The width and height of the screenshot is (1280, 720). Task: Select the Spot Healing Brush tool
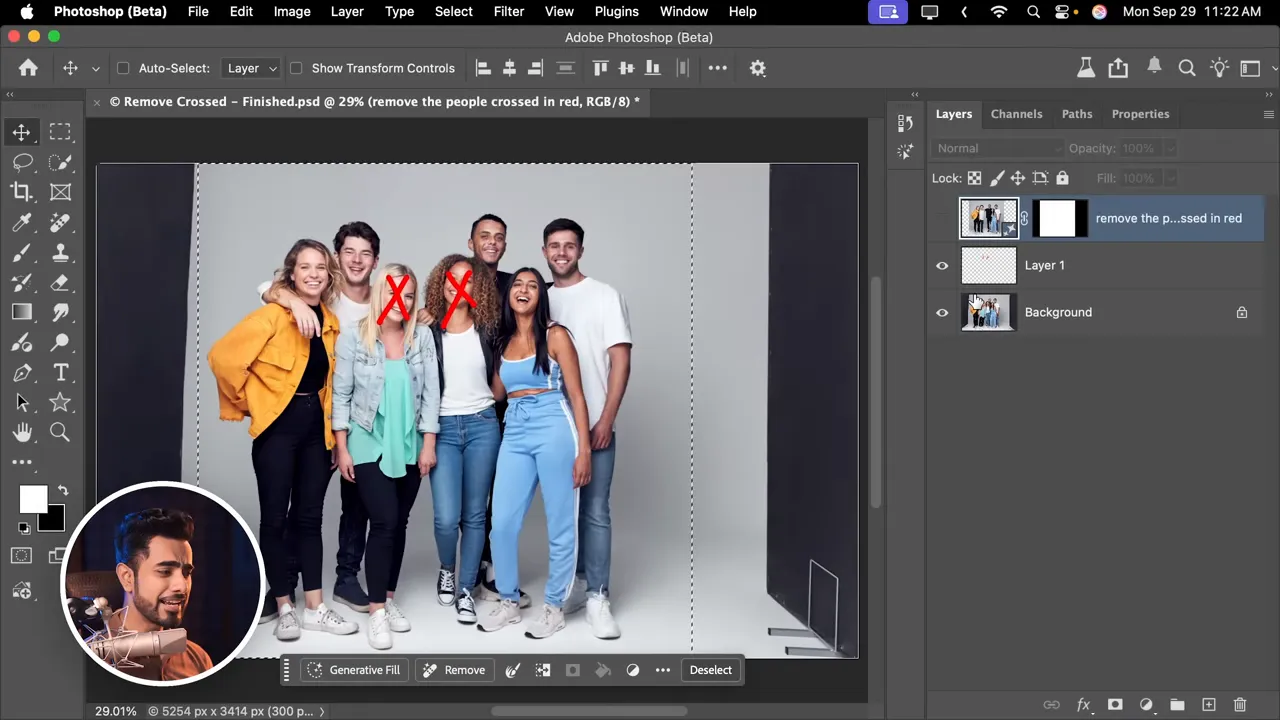[x=60, y=222]
